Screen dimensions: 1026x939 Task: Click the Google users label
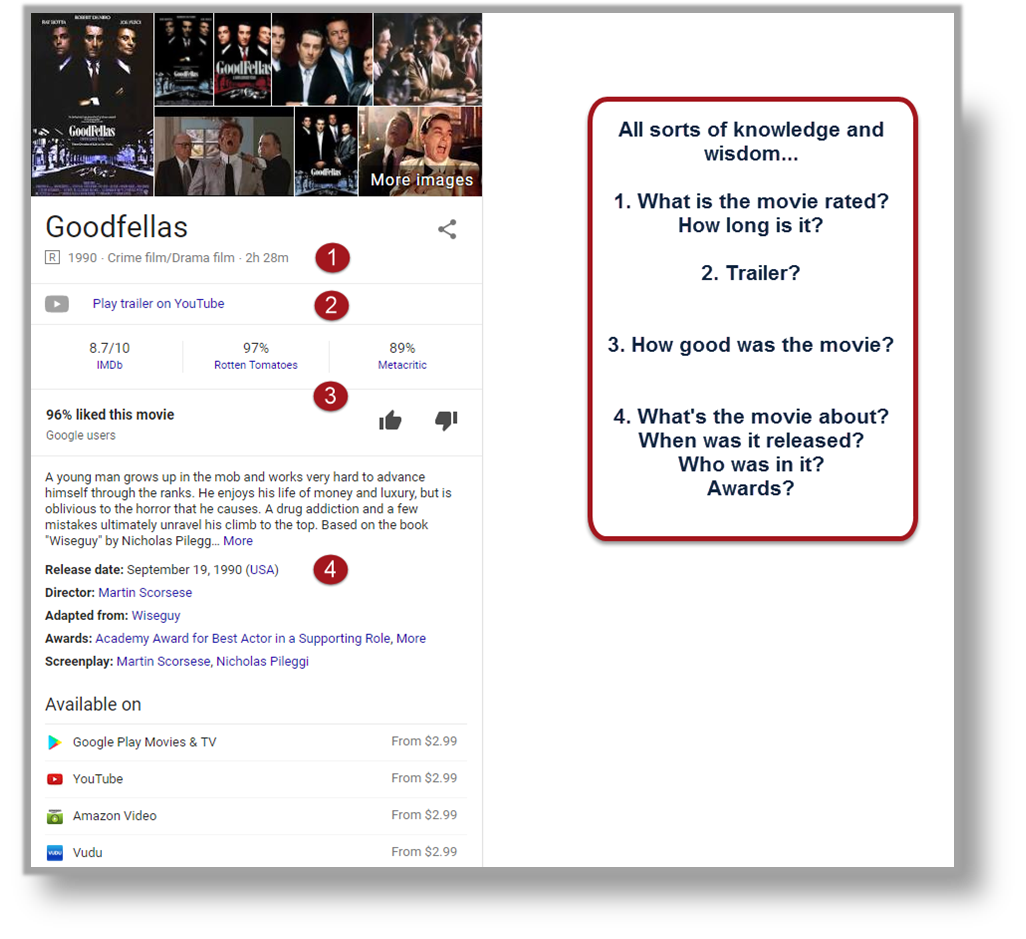tap(80, 436)
